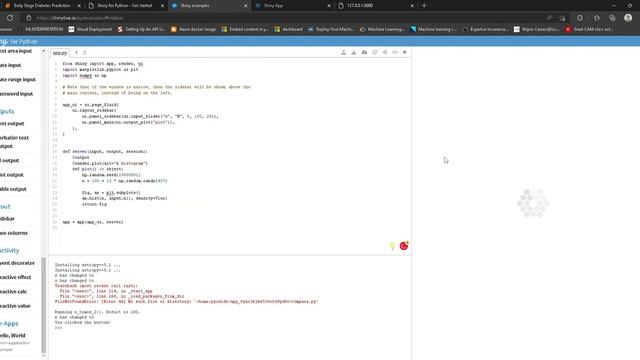This screenshot has width=640, height=360.
Task: Click the cloud icon in editor toolbar
Action: [364, 52]
